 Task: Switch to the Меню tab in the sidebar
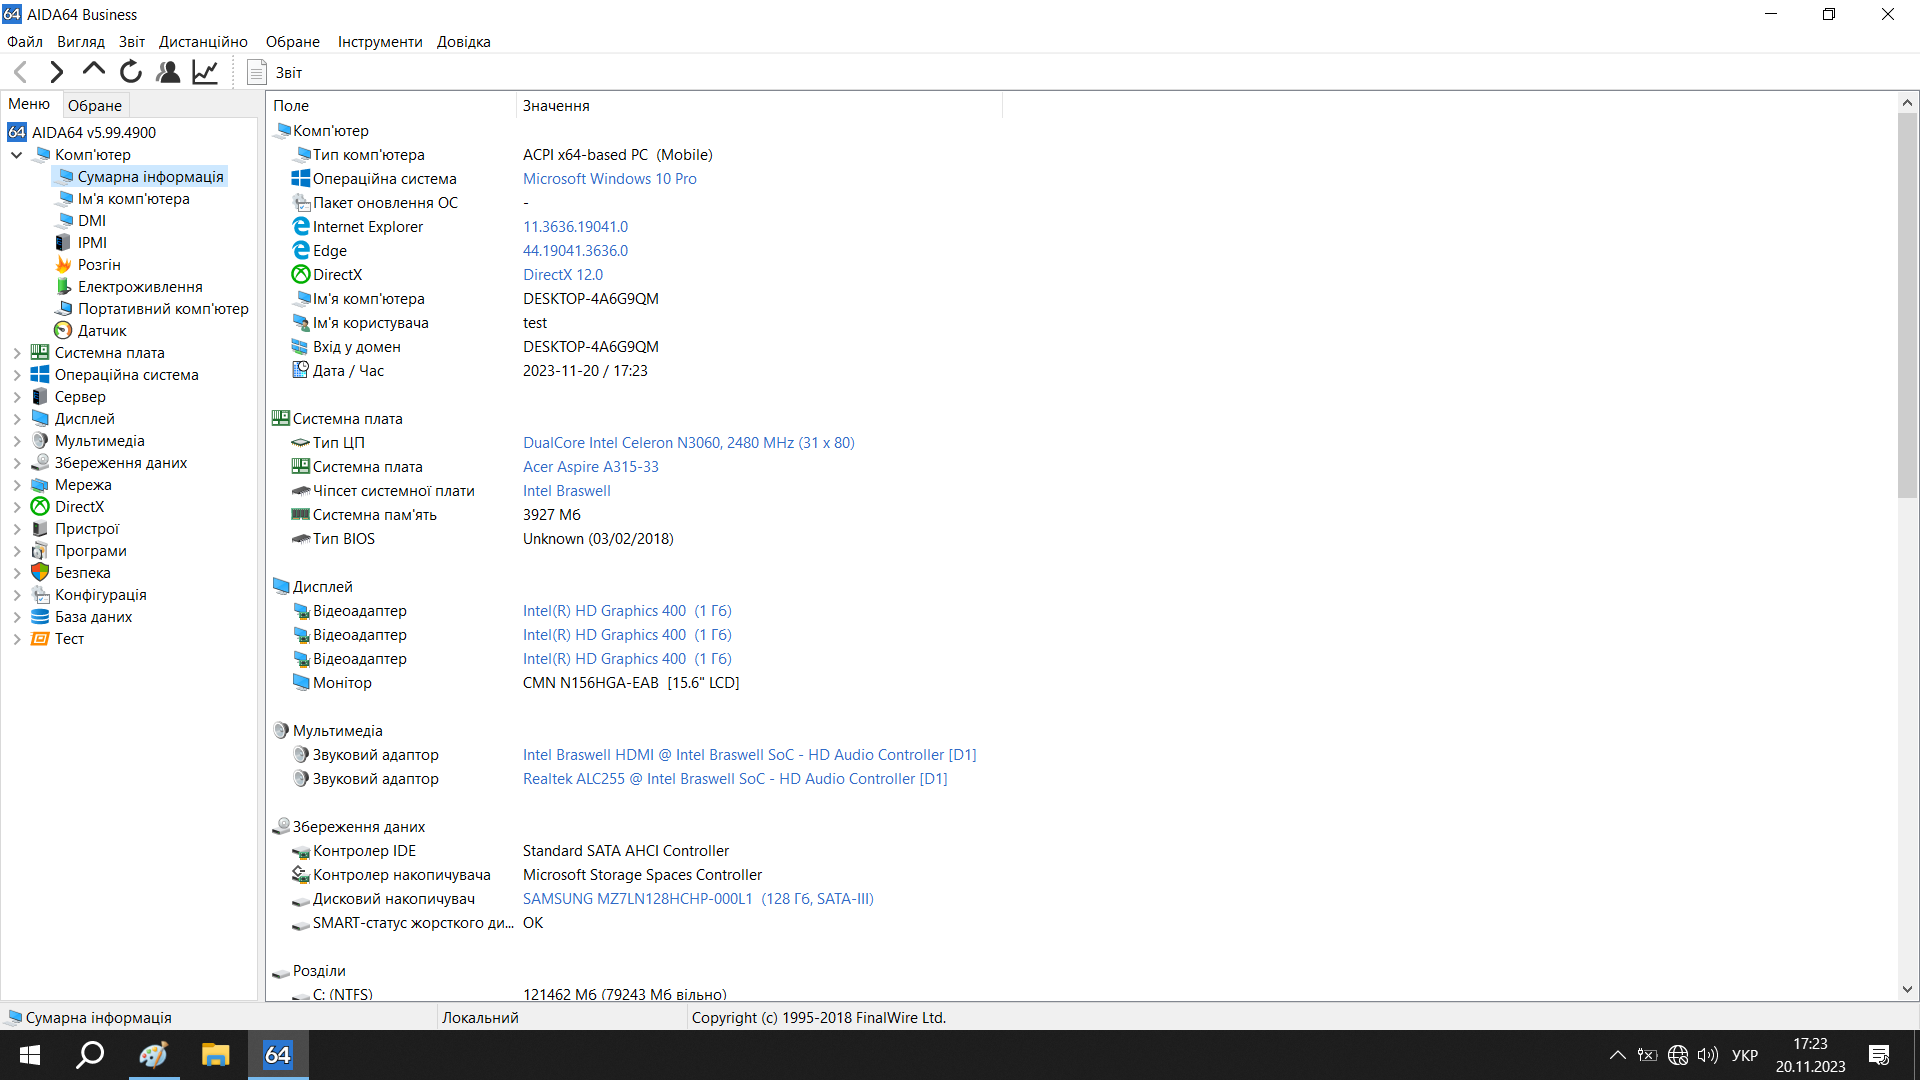29,104
